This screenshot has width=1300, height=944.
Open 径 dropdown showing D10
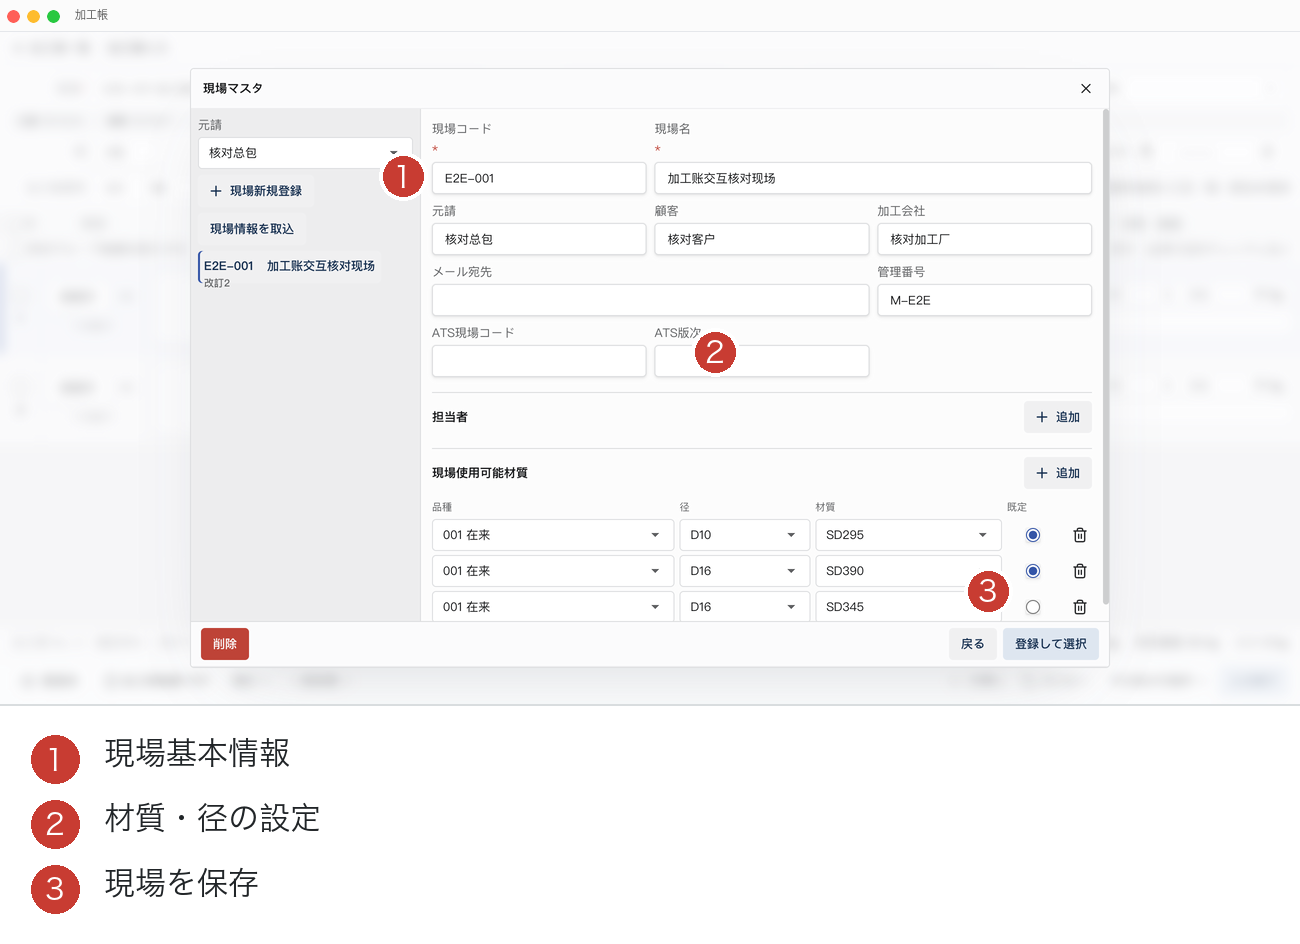coord(743,535)
